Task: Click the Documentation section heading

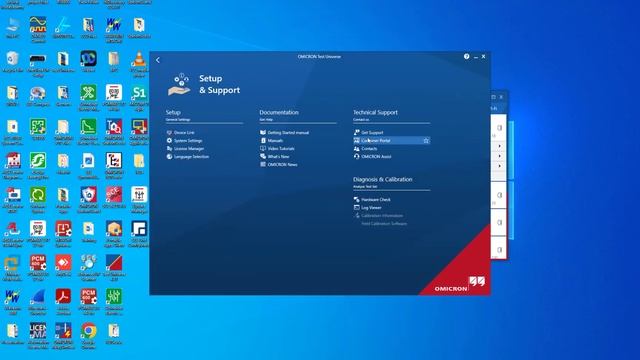Action: point(279,112)
